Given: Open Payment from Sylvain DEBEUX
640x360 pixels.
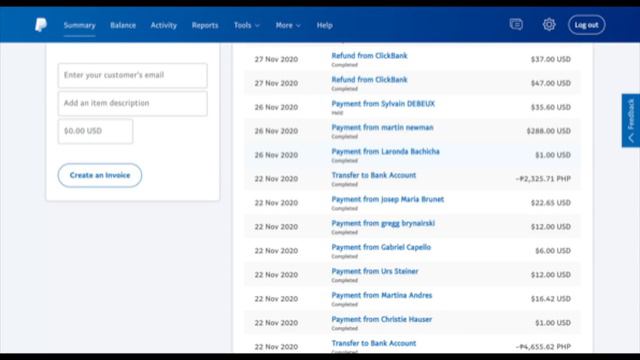Looking at the screenshot, I should (x=383, y=104).
